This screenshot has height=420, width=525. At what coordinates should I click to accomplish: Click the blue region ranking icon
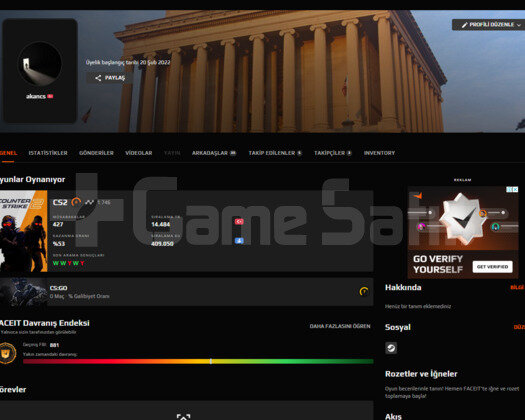pos(239,240)
